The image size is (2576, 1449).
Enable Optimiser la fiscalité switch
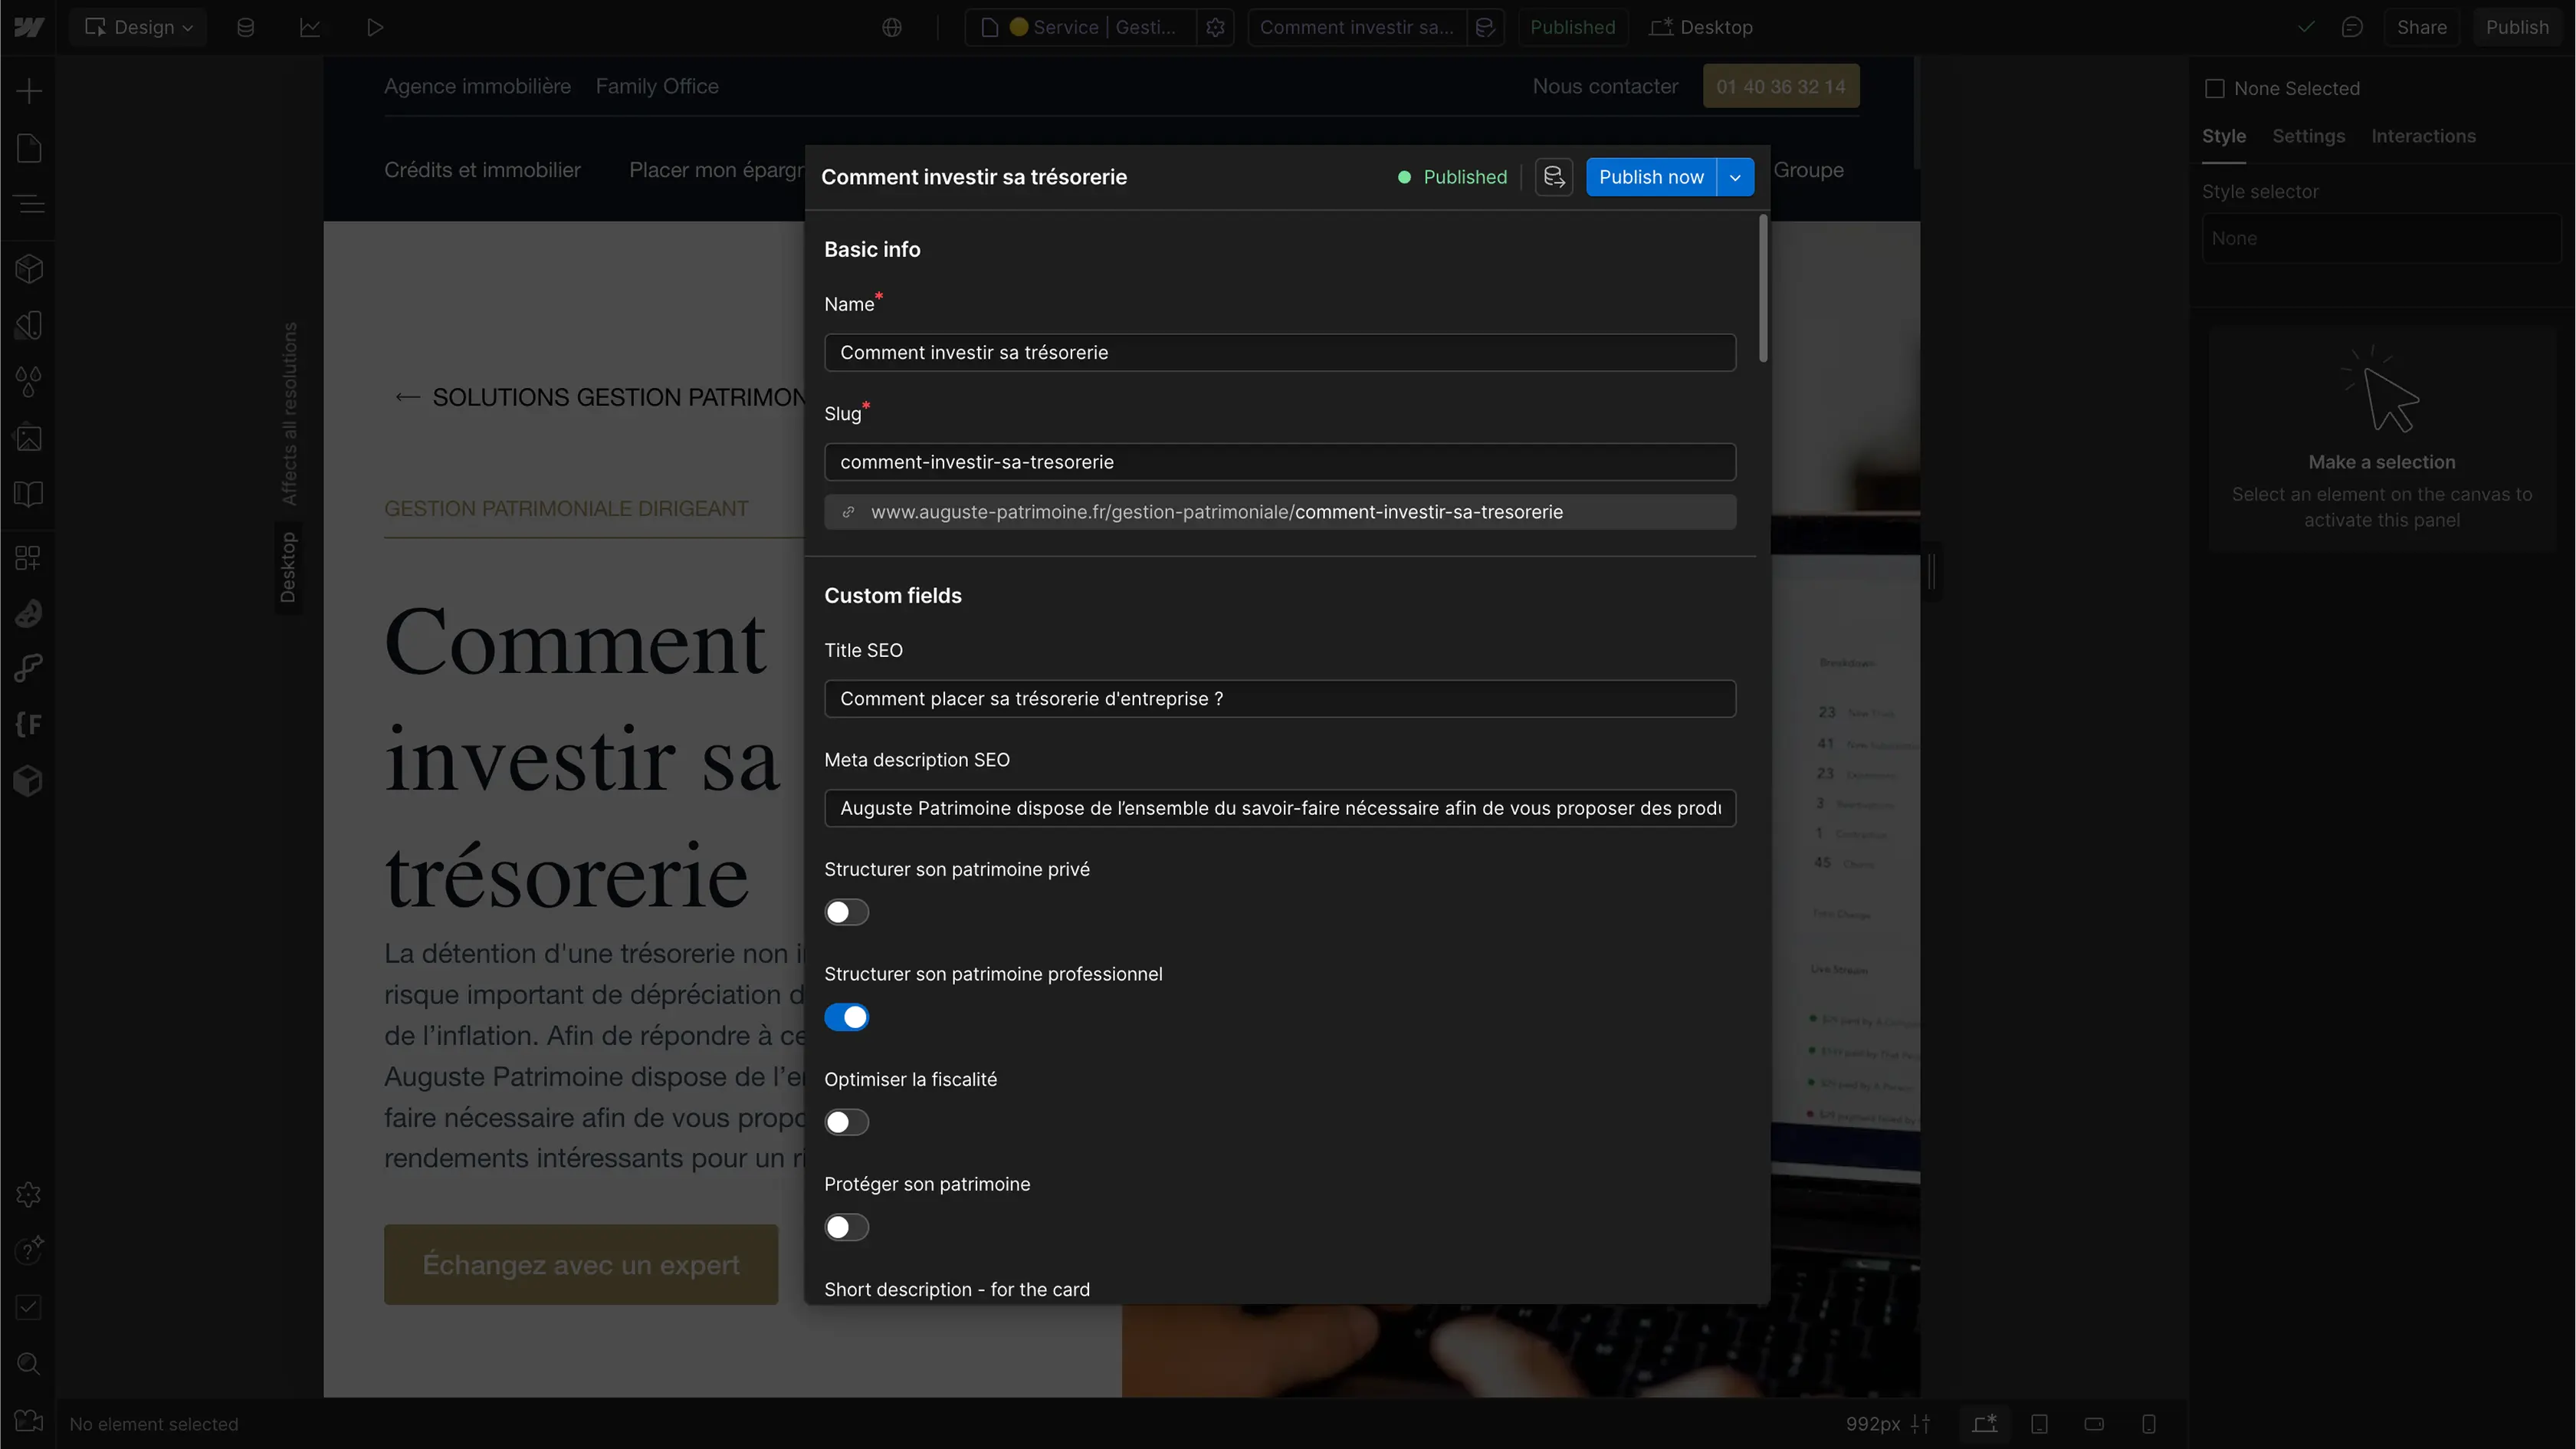(846, 1122)
